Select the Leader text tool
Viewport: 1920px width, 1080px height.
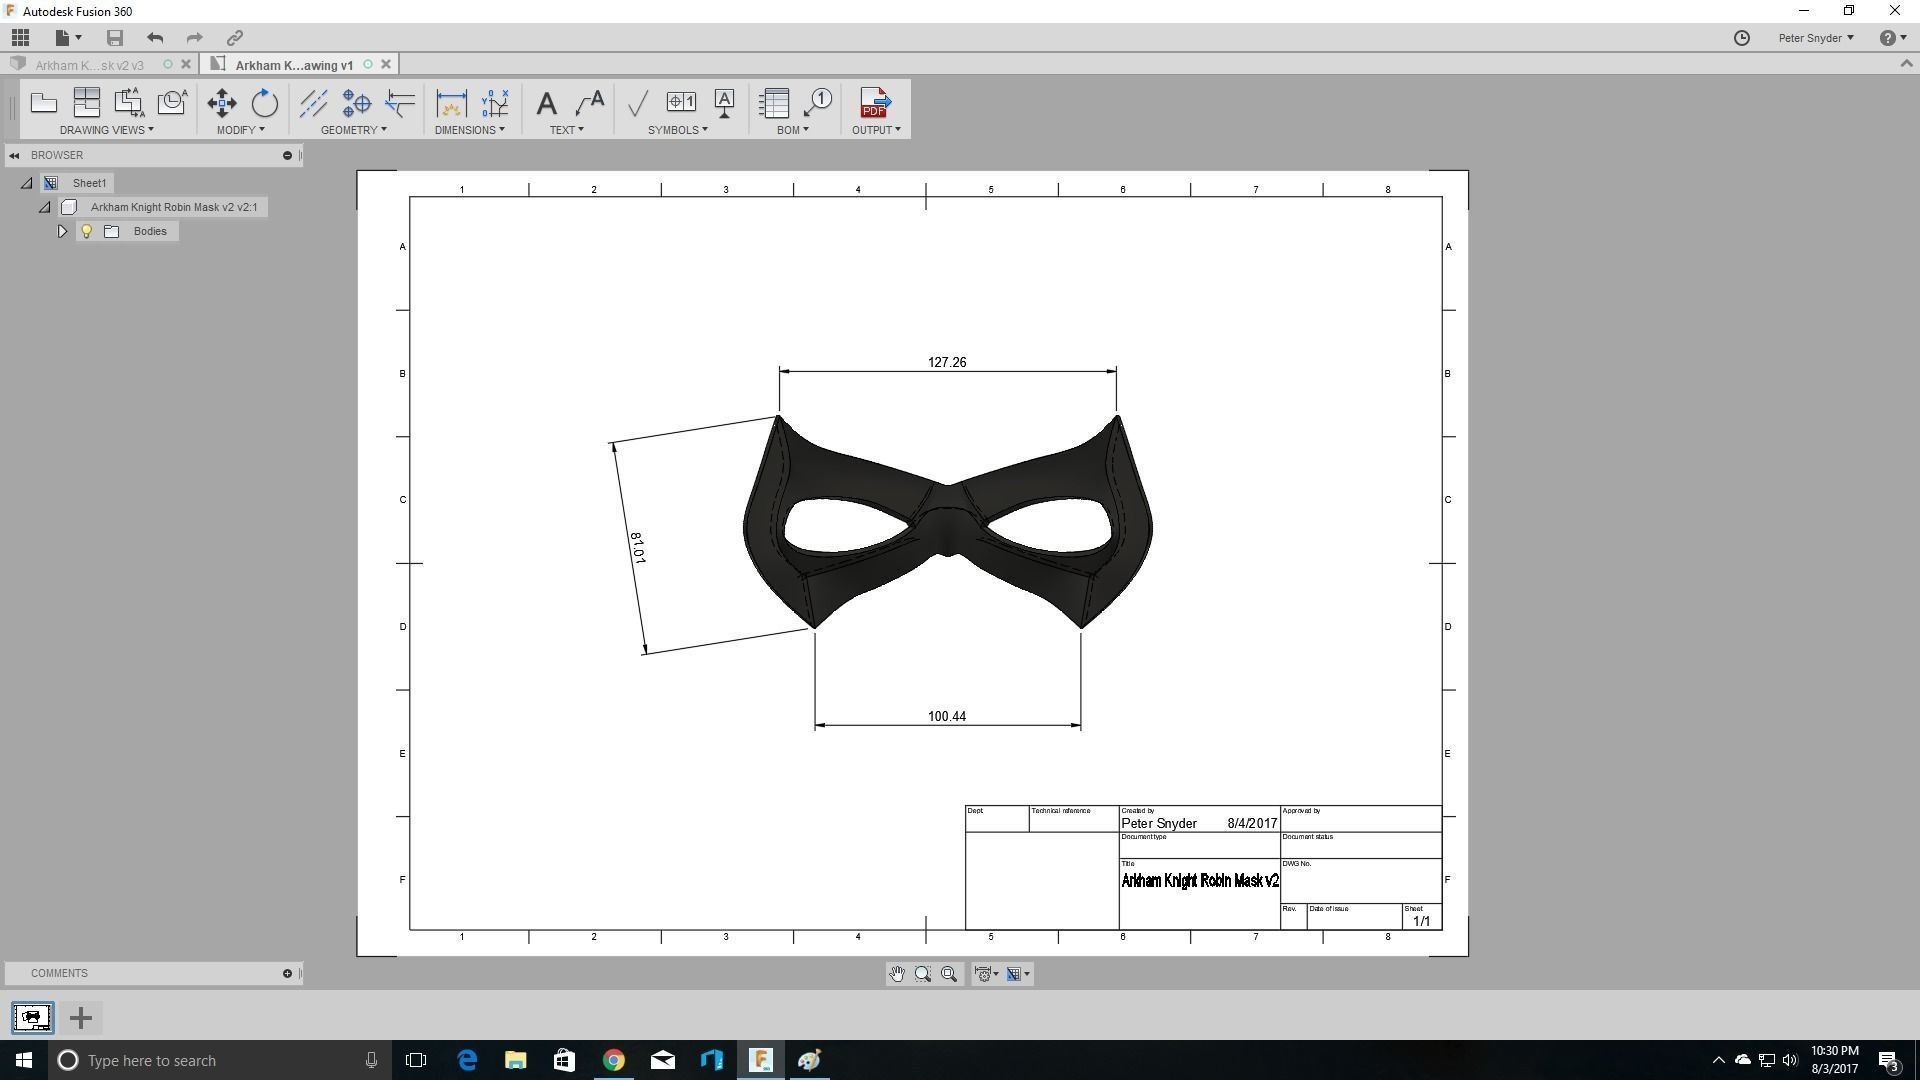[x=590, y=103]
